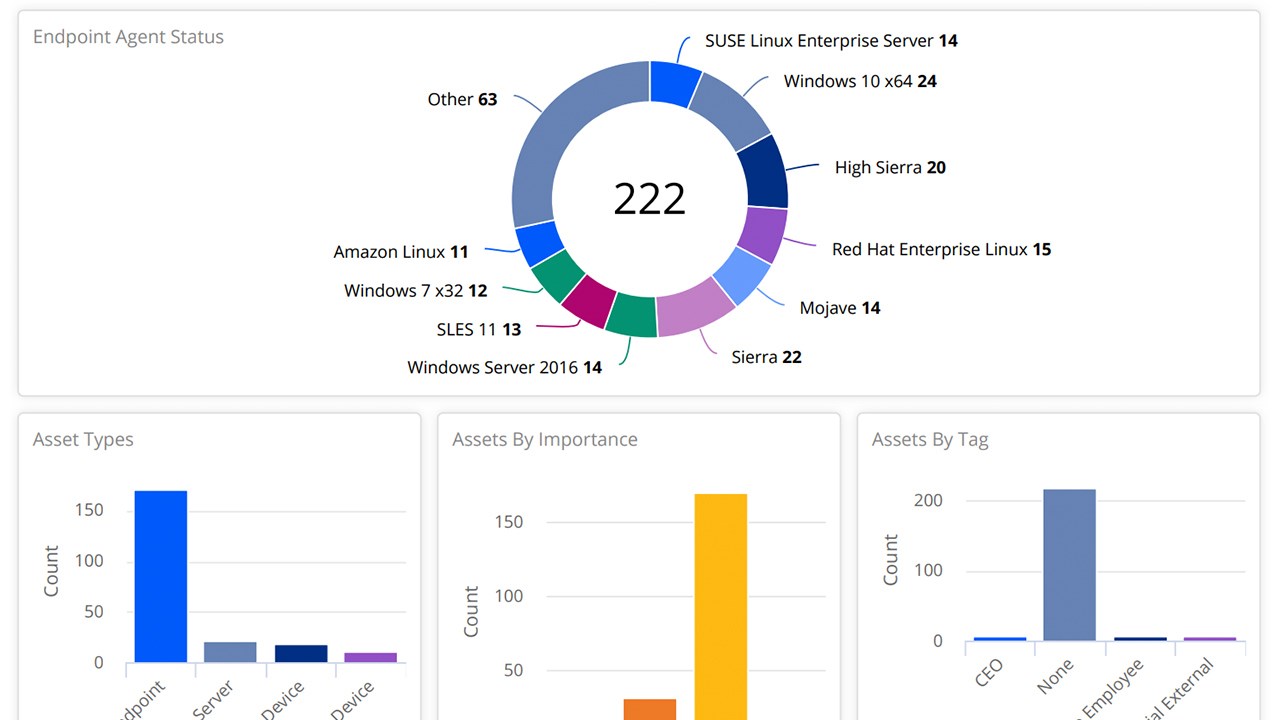Click the 'Count' axis title in Asset Types

[52, 571]
